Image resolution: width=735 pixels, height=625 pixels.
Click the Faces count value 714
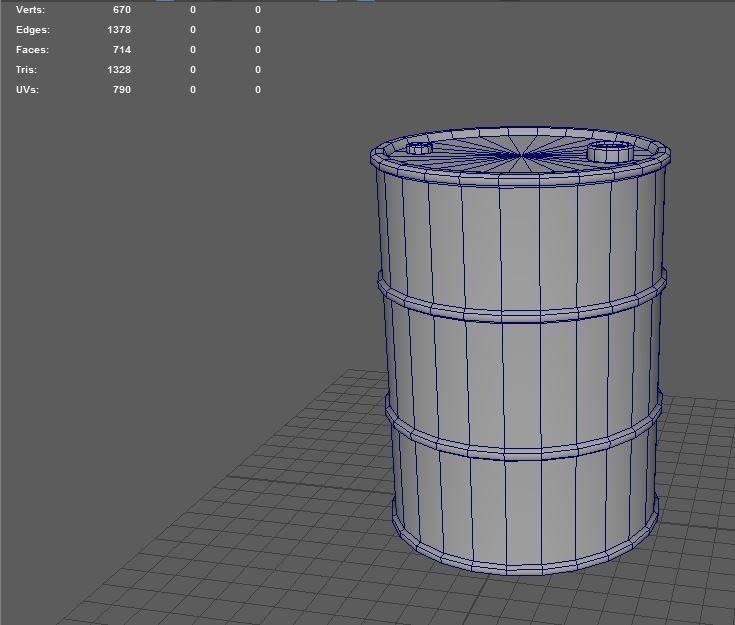[x=122, y=50]
